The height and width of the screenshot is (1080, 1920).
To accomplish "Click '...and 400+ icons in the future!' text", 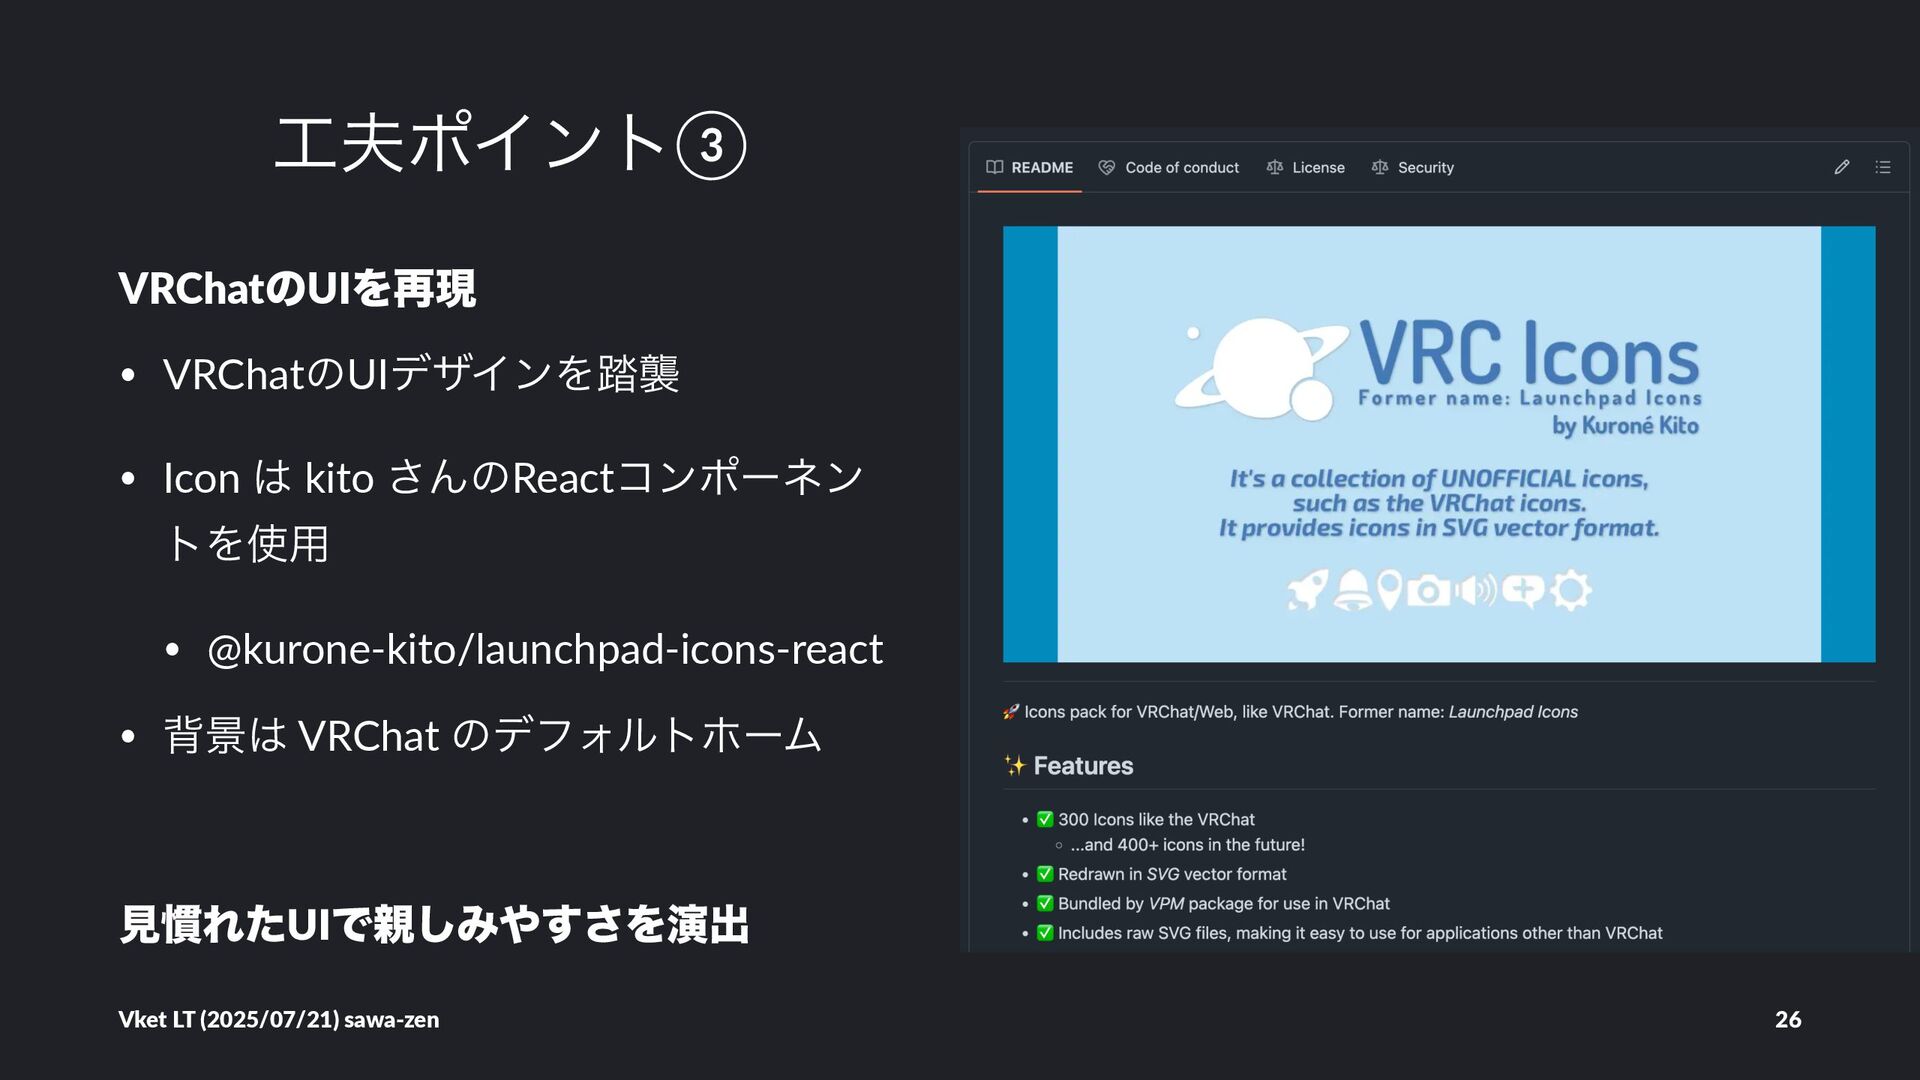I will tap(1187, 845).
